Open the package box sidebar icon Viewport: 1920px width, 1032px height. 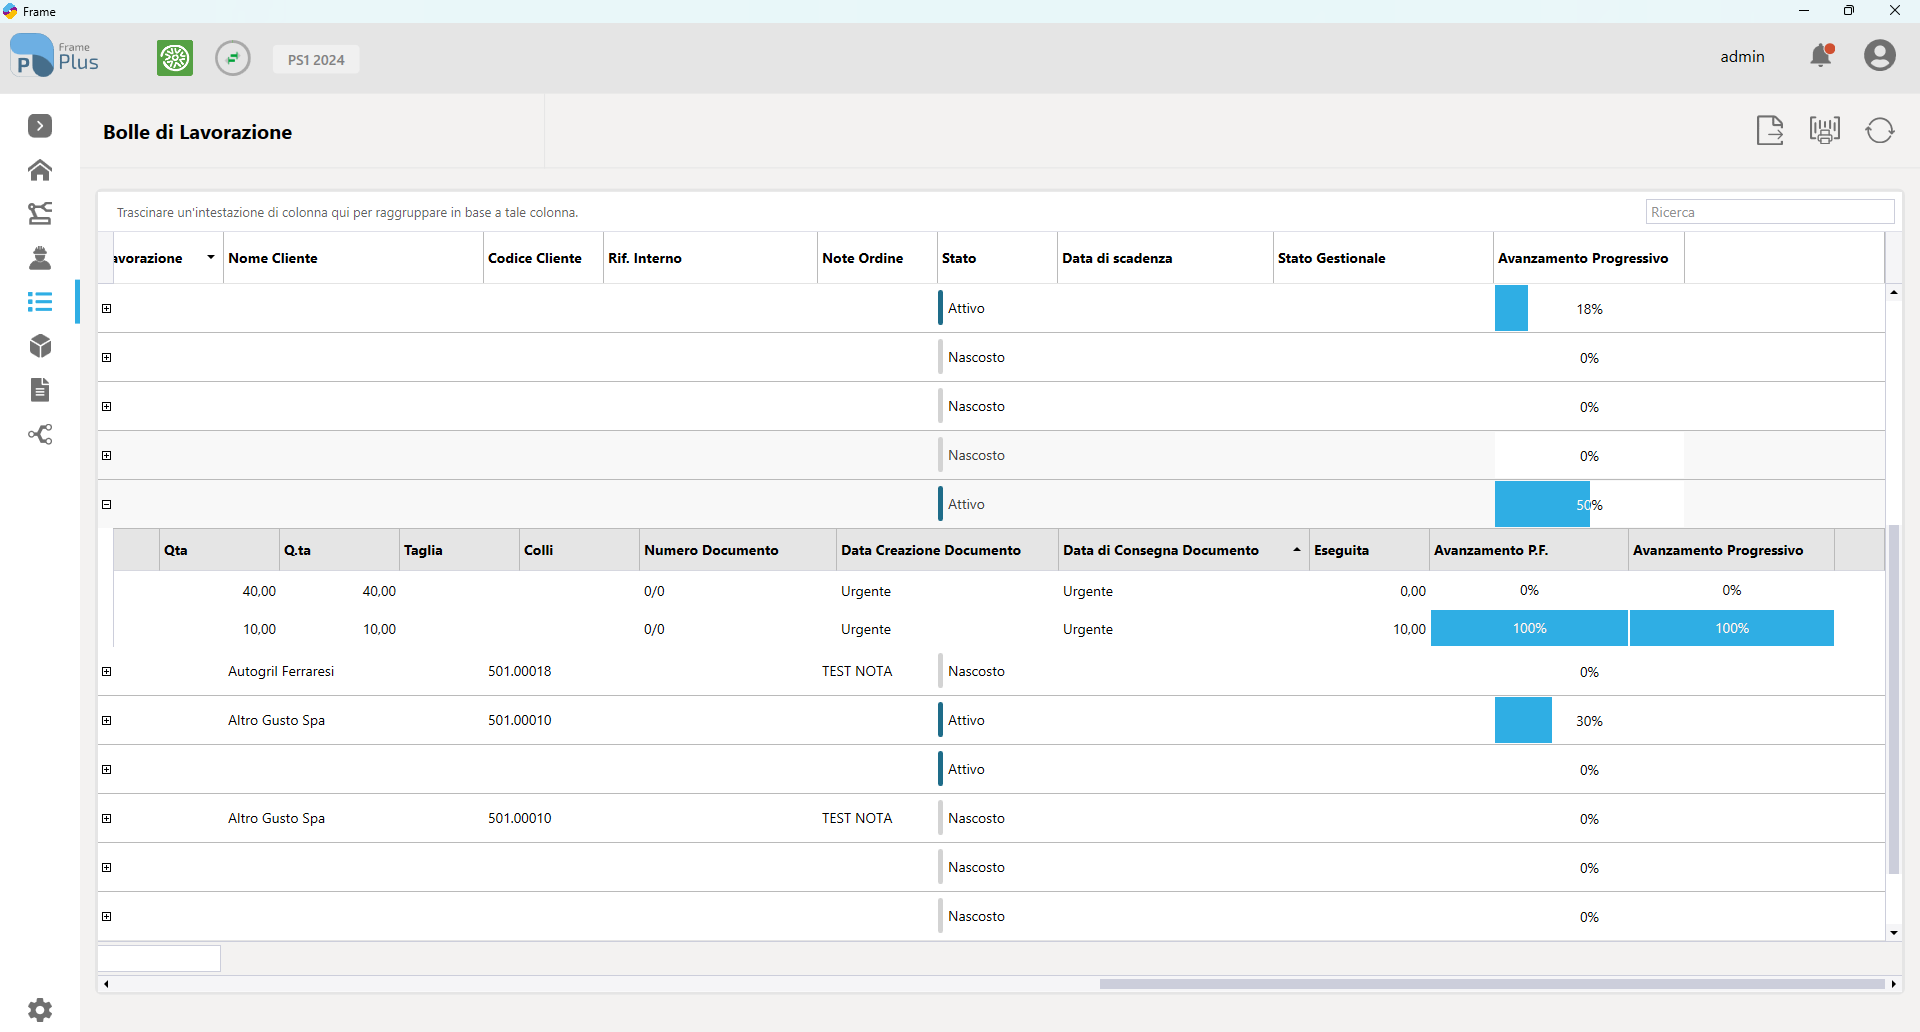40,346
